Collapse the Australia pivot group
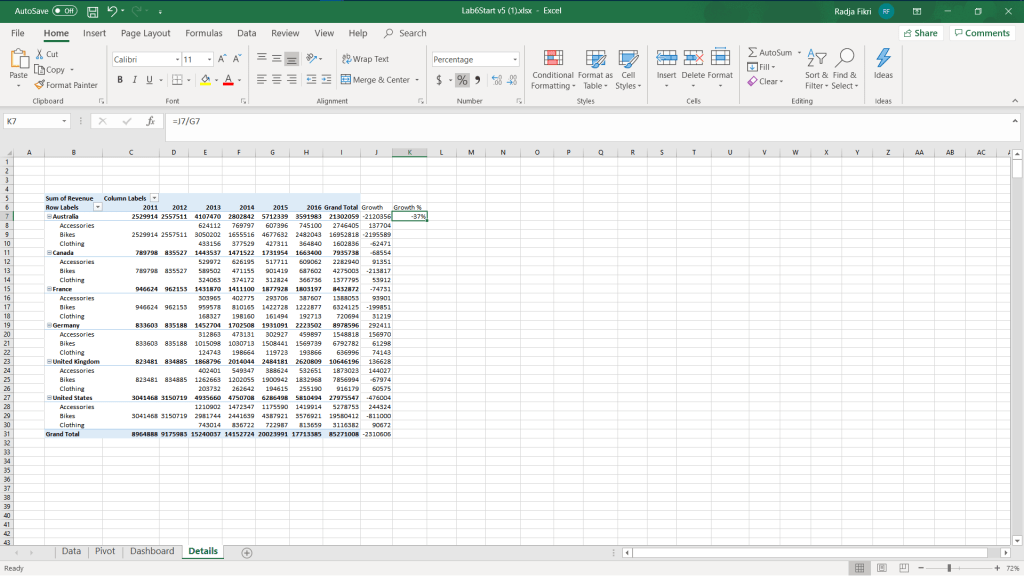 48,216
